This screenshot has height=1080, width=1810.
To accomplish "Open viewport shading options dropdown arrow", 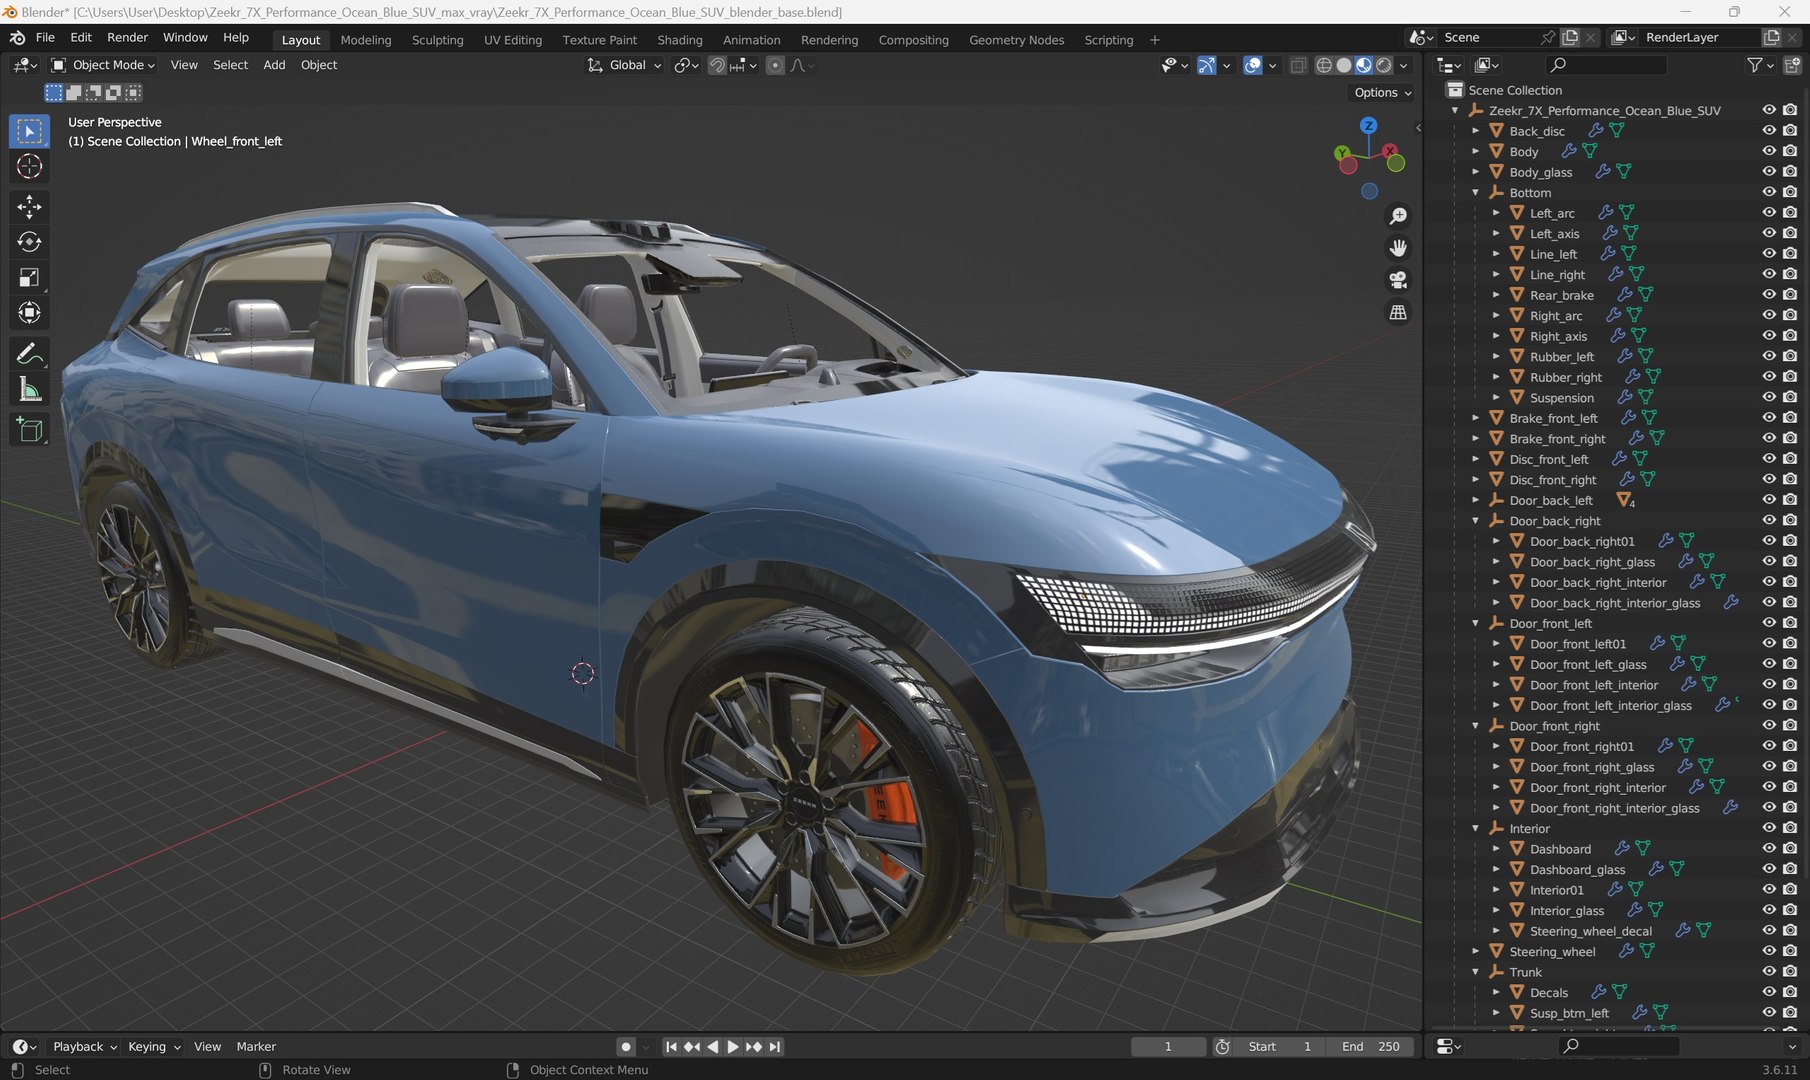I will pos(1403,65).
